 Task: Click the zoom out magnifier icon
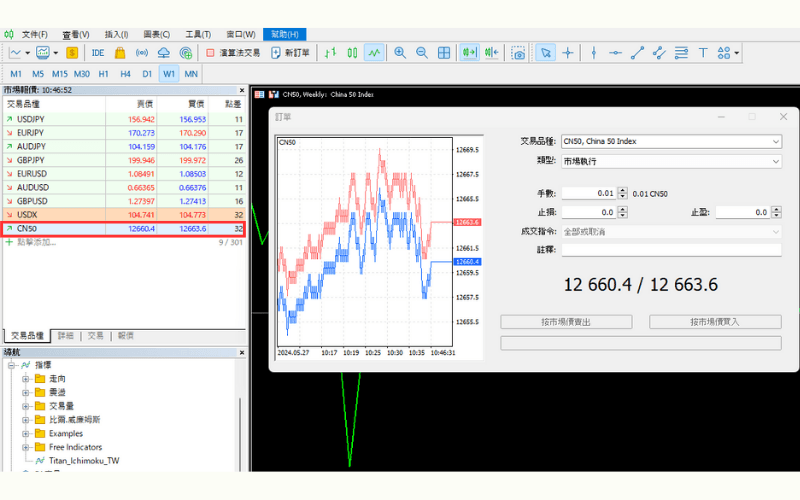pos(421,53)
